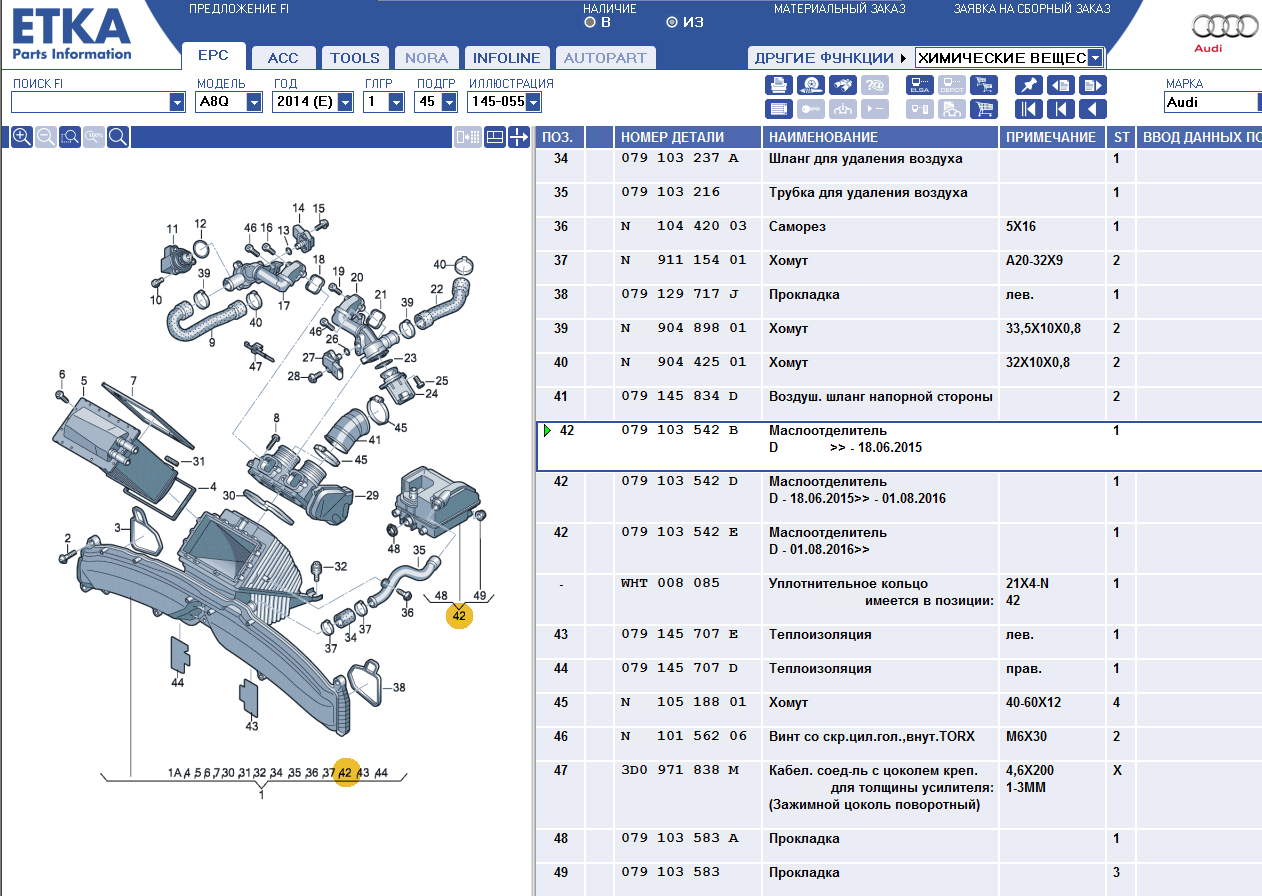Viewport: 1262px width, 896px height.
Task: Click the single shopping cart icon
Action: point(984,109)
